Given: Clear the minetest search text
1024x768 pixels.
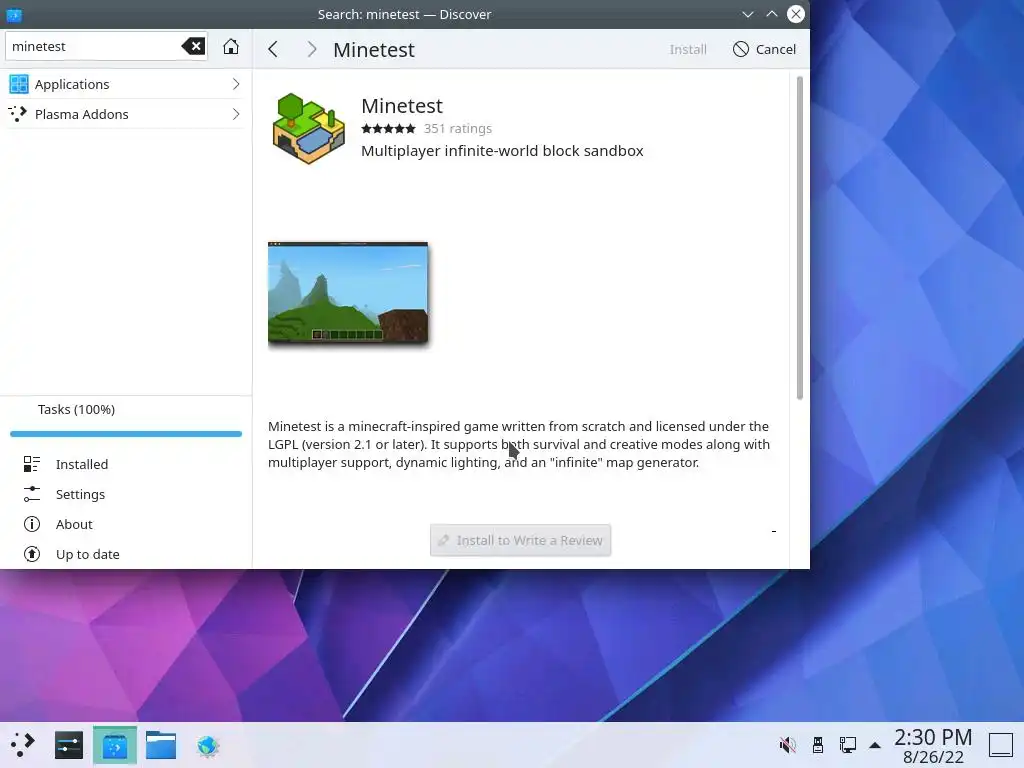Looking at the screenshot, I should click(x=193, y=46).
